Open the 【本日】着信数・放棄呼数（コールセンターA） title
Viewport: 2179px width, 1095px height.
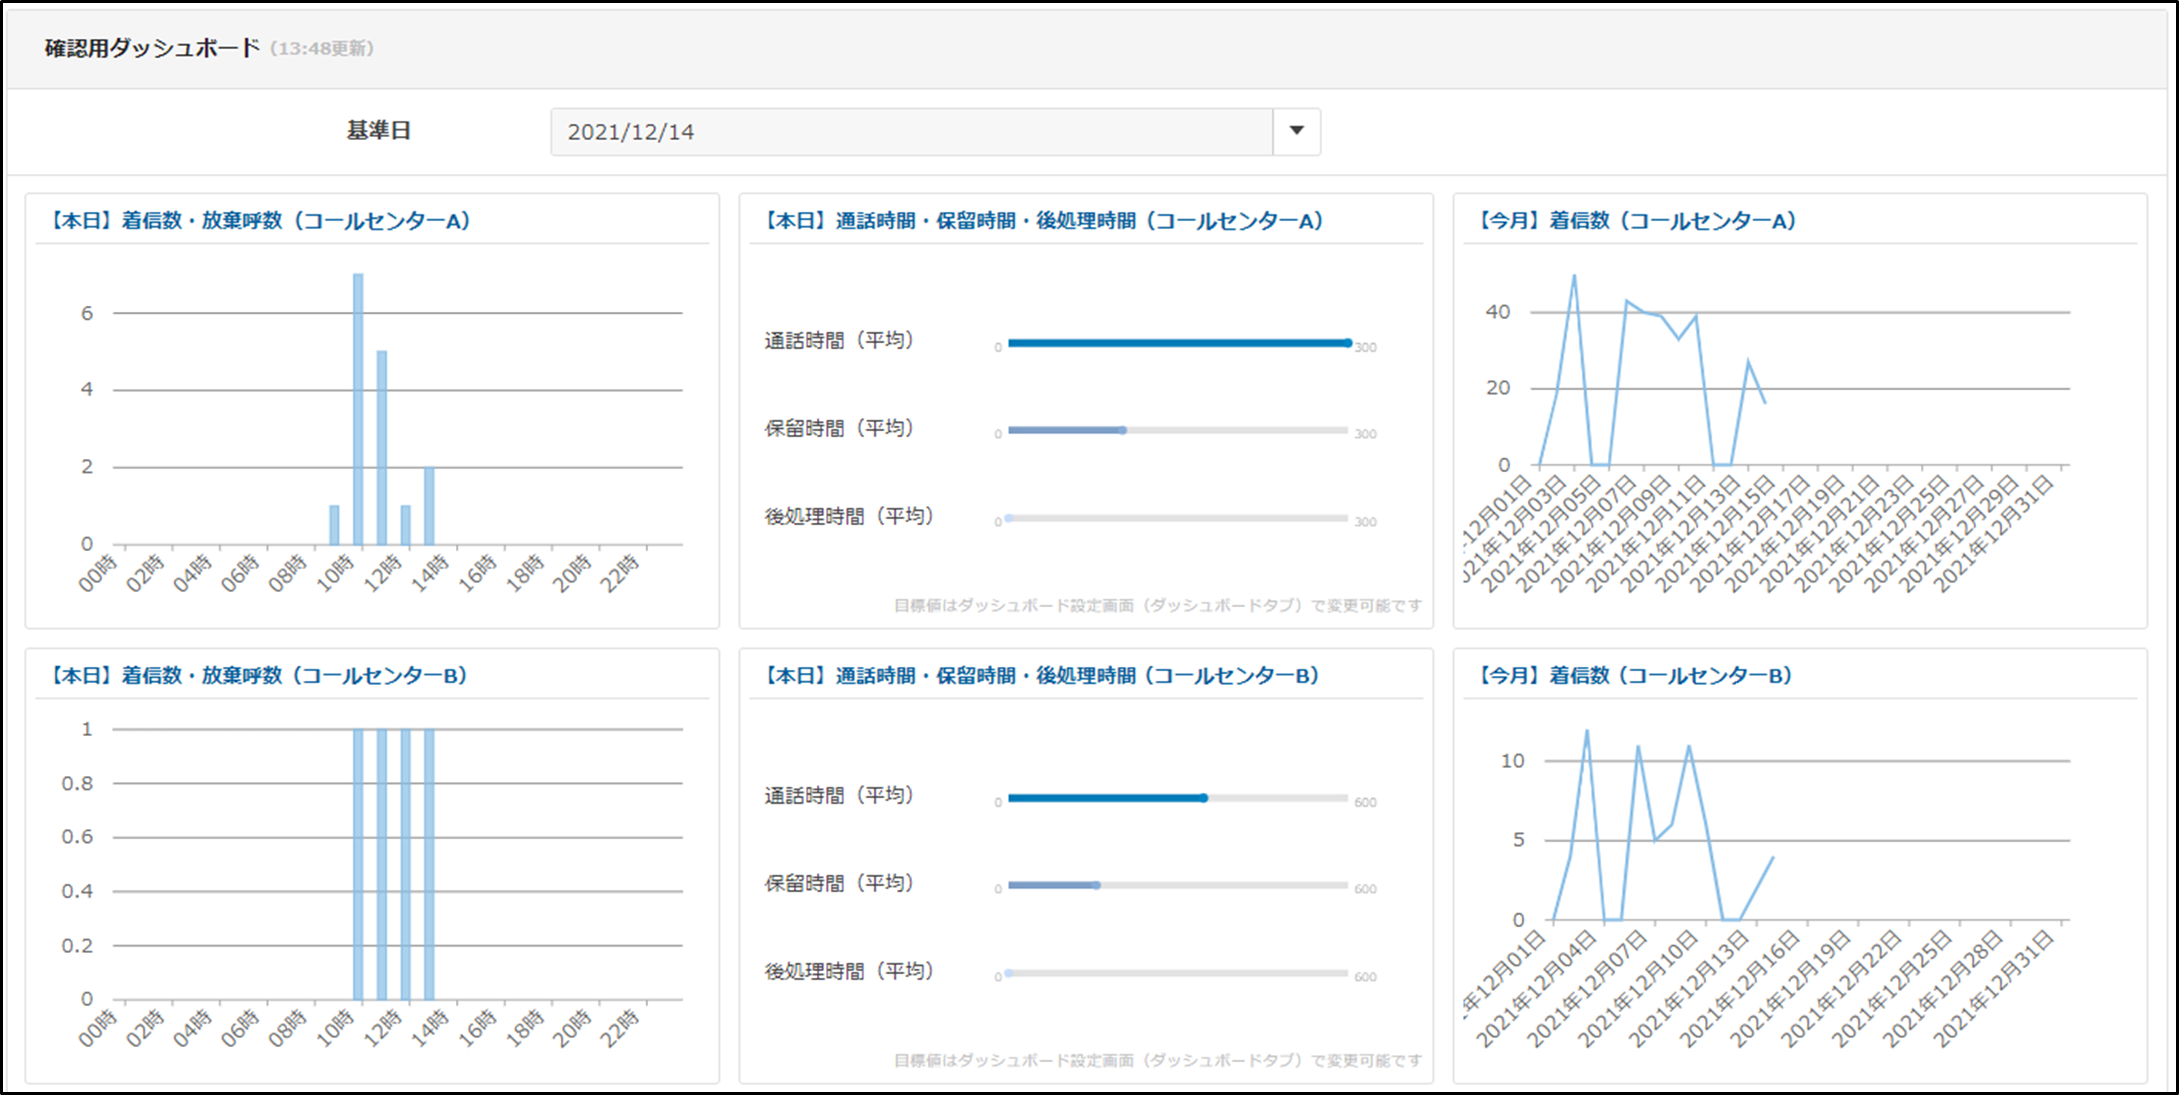point(258,221)
